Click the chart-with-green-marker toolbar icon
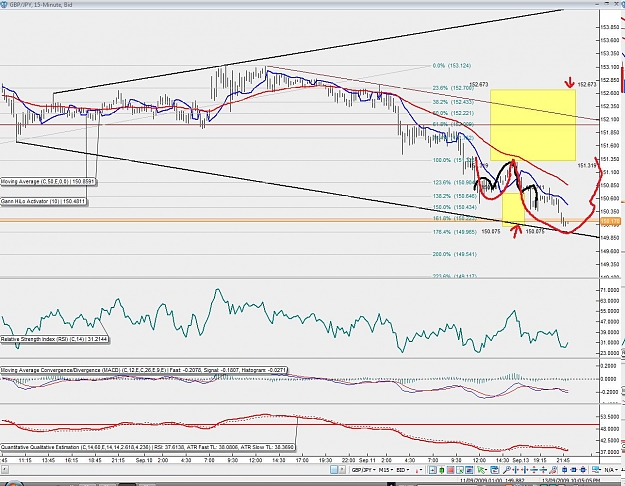The width and height of the screenshot is (625, 486). (460, 470)
